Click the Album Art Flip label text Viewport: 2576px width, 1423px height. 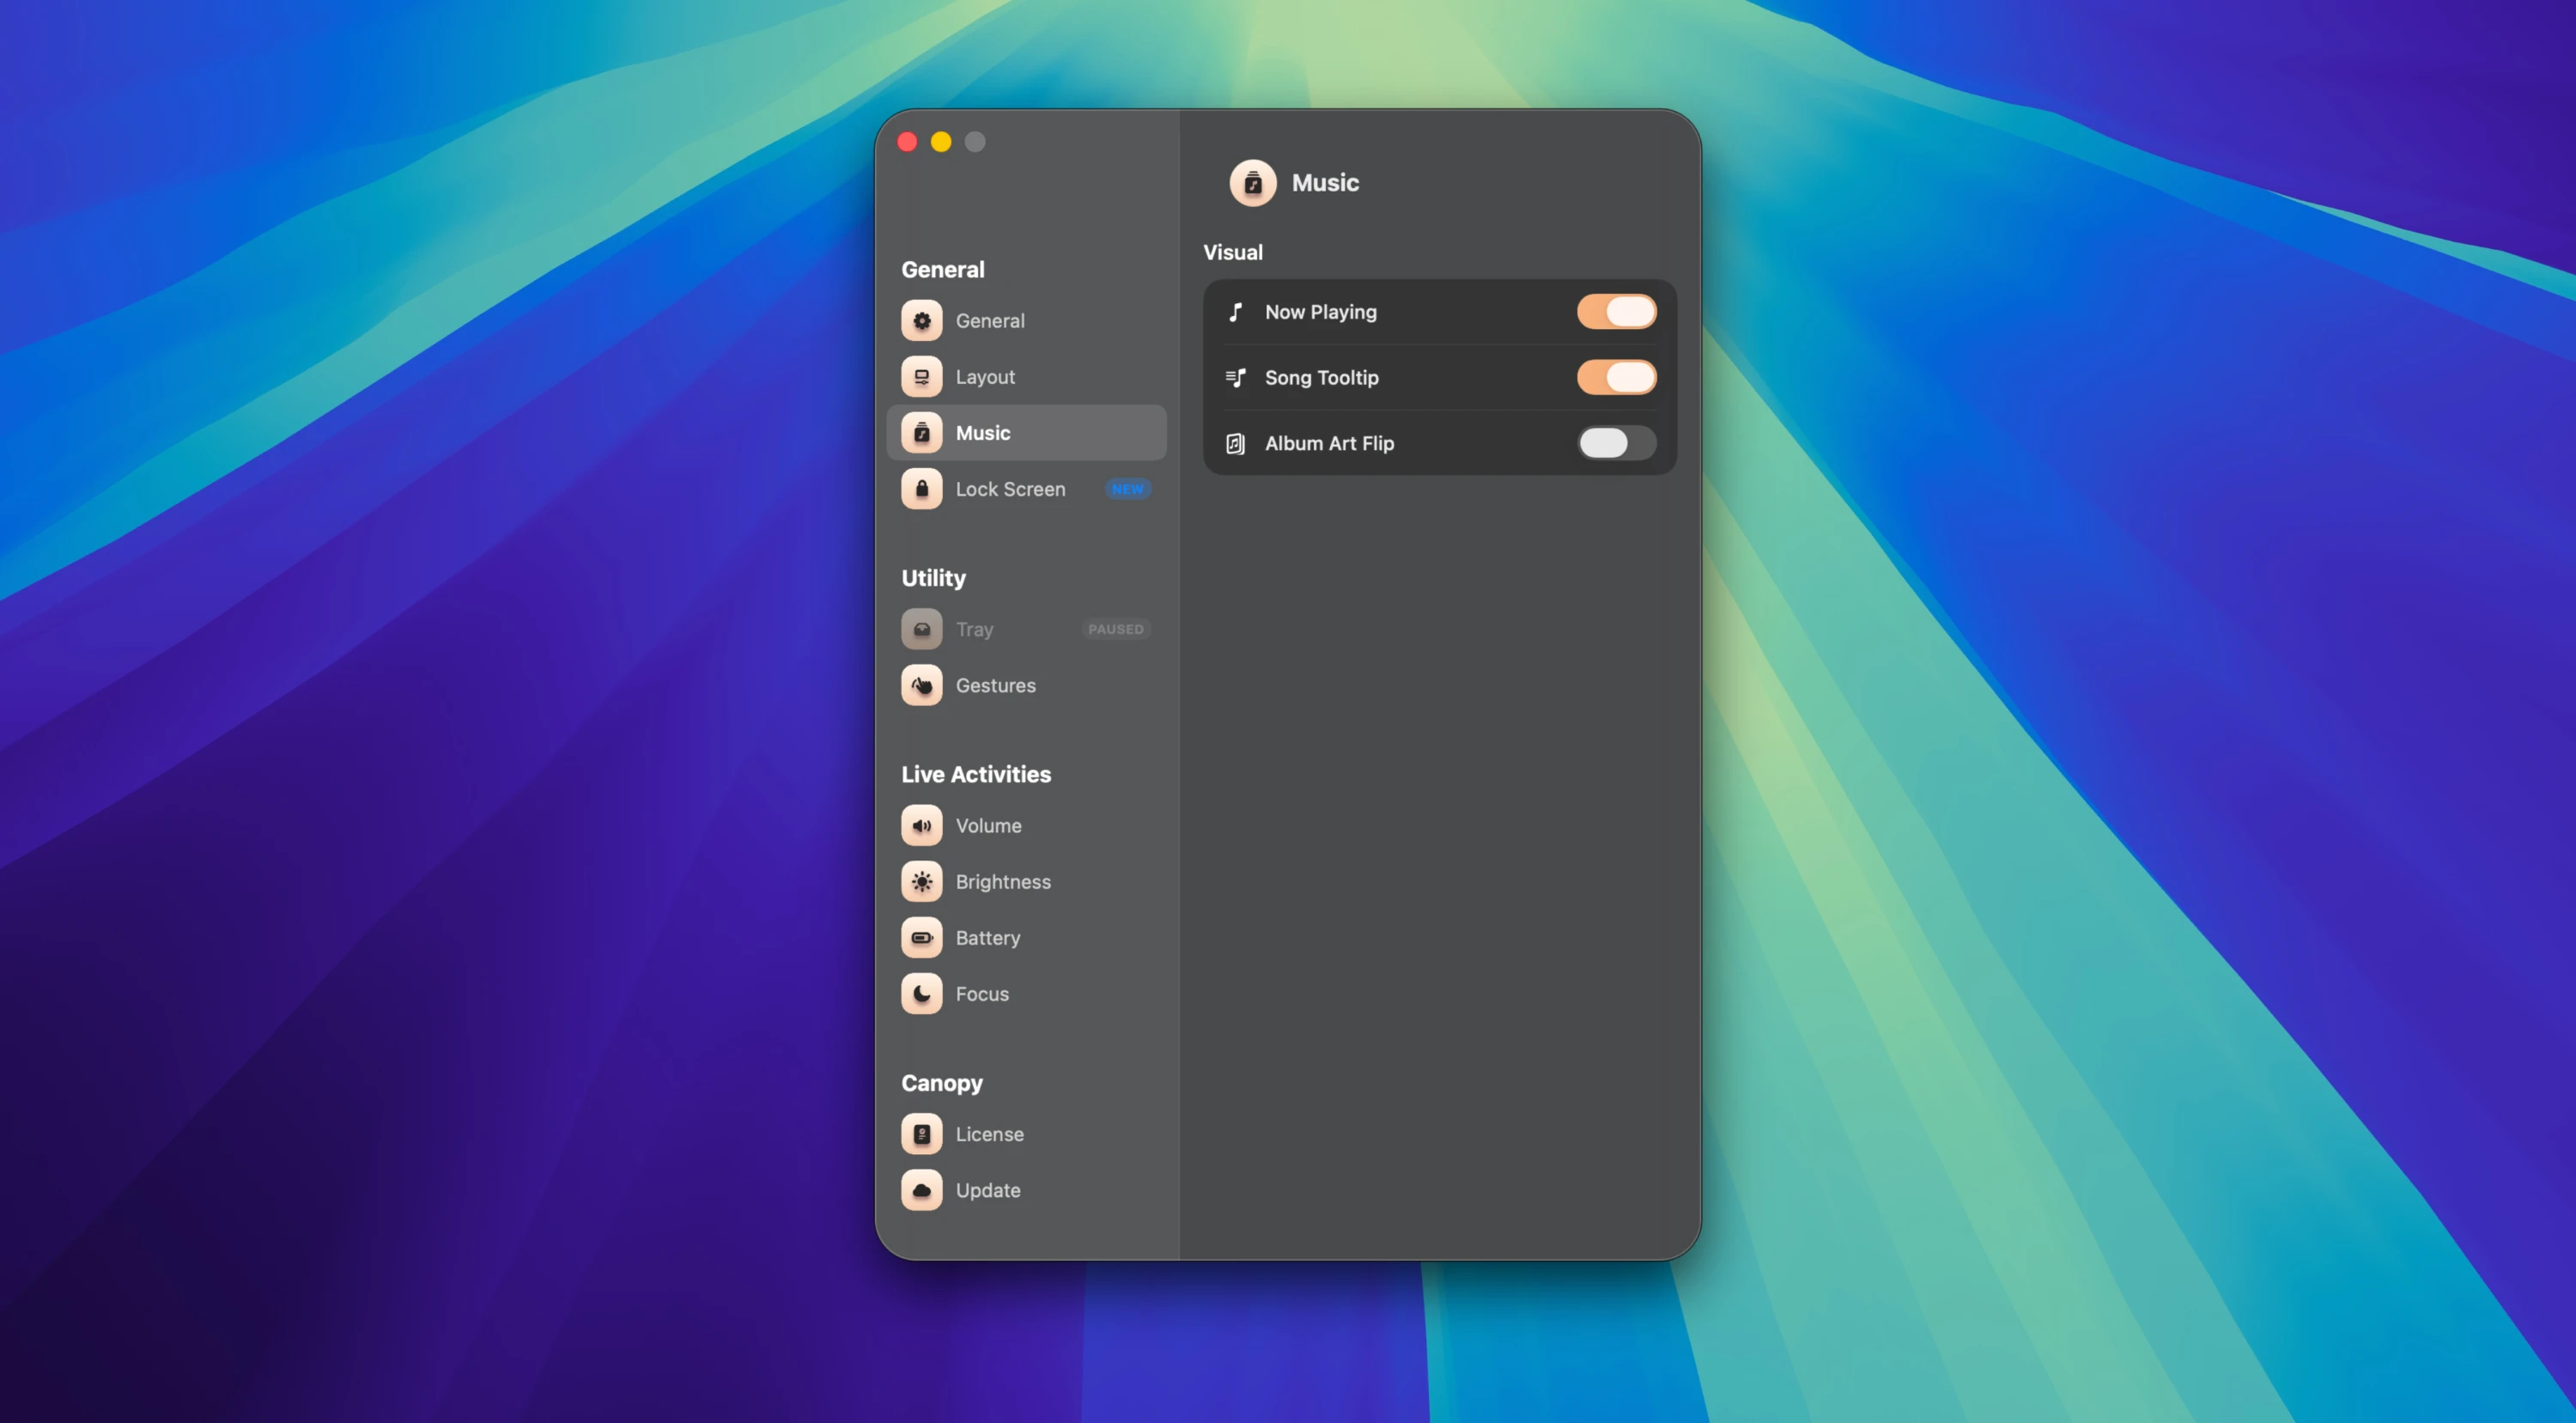point(1329,443)
